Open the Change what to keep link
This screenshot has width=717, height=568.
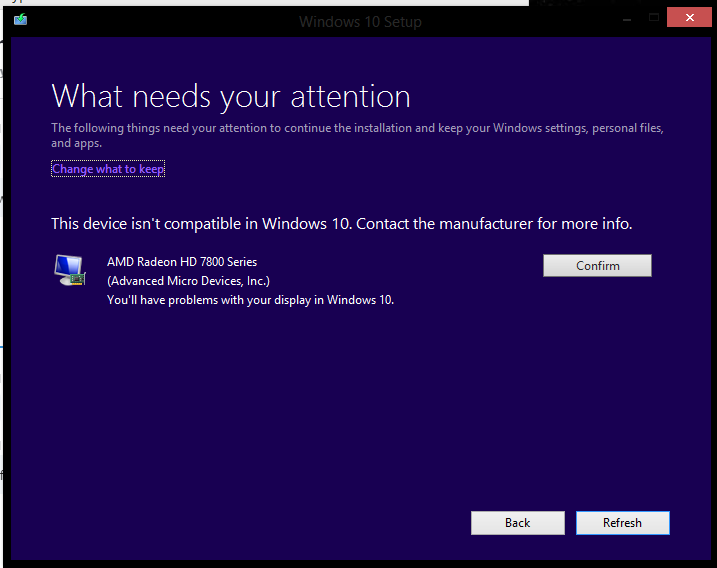pyautogui.click(x=108, y=169)
